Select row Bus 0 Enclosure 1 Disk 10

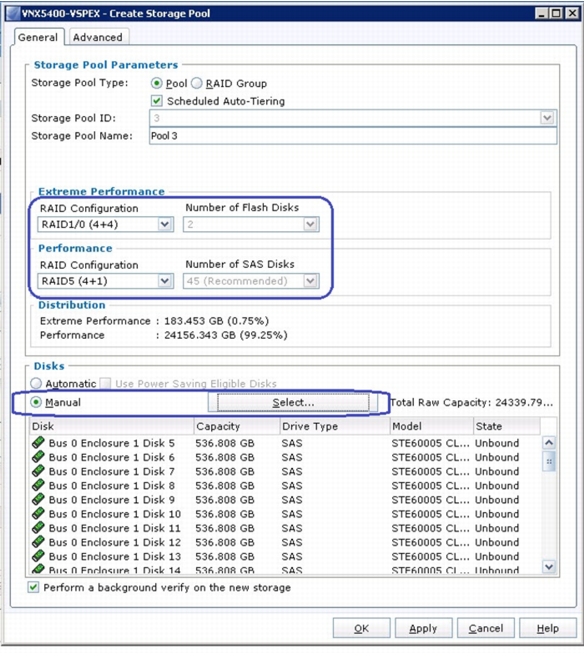tap(285, 514)
